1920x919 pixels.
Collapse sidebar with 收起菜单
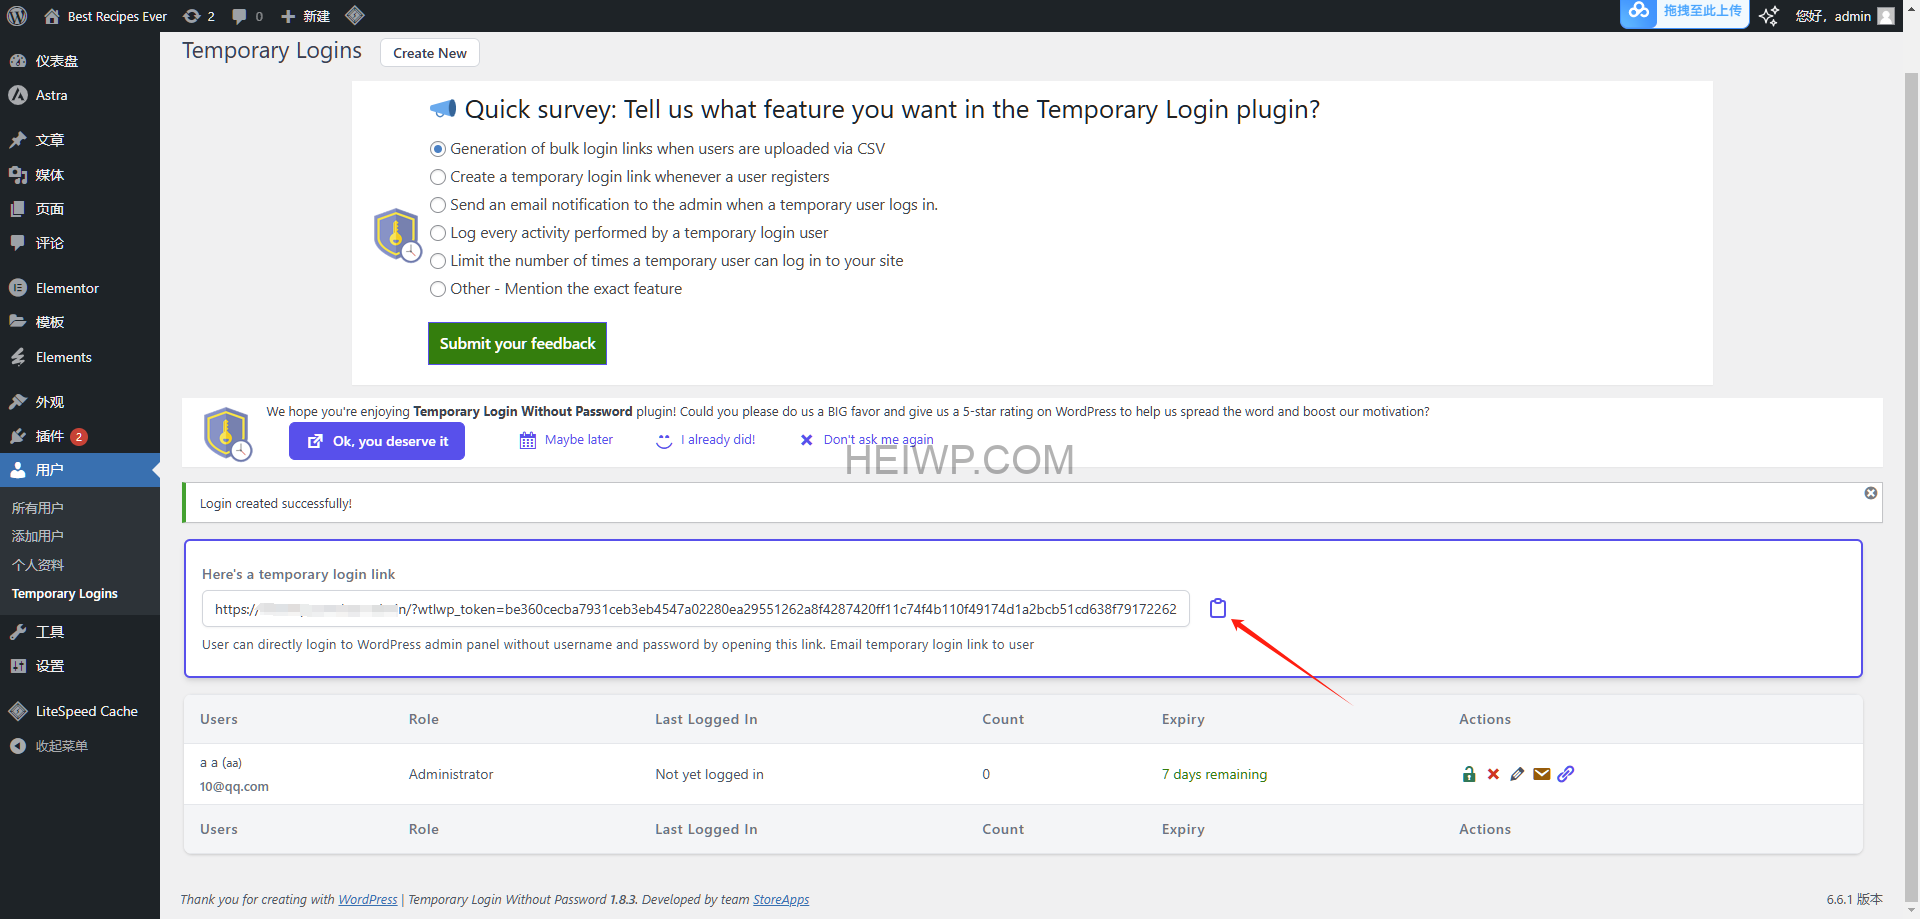tap(80, 746)
